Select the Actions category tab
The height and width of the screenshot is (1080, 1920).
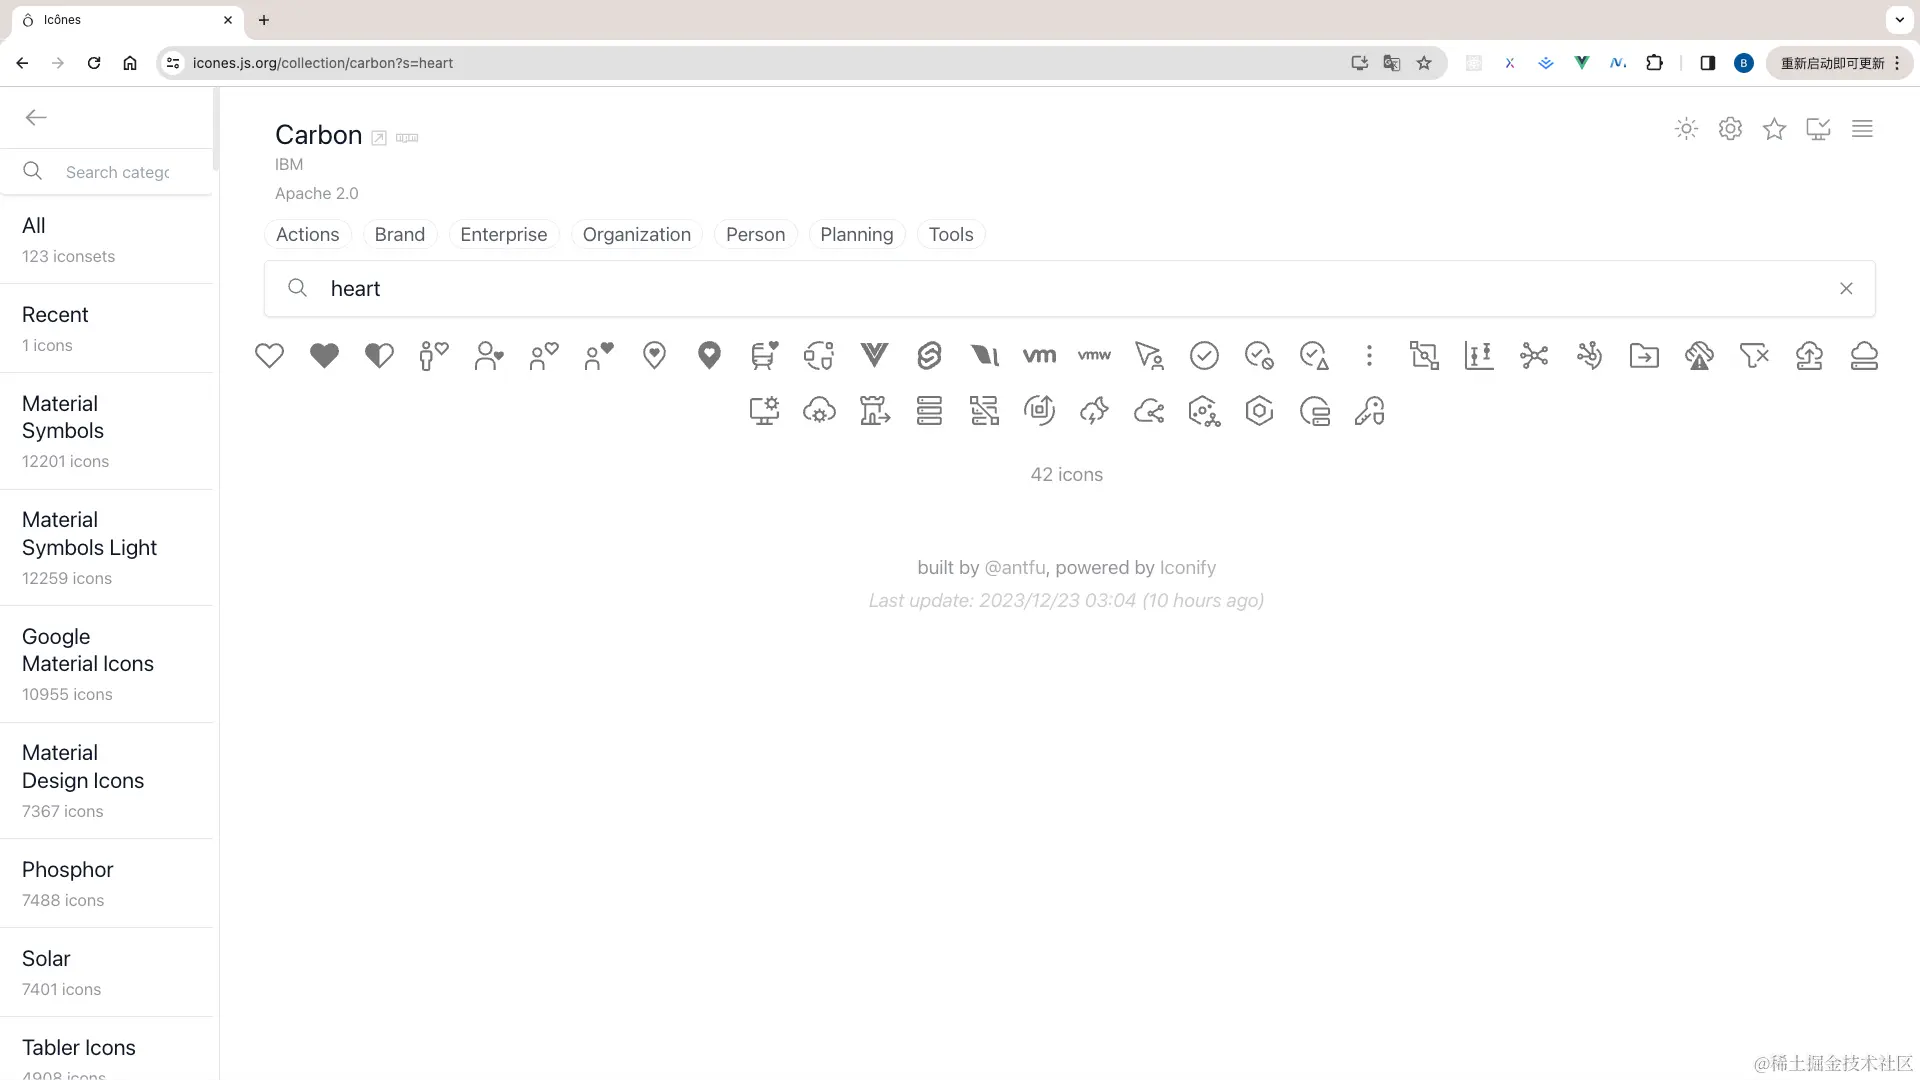point(307,235)
